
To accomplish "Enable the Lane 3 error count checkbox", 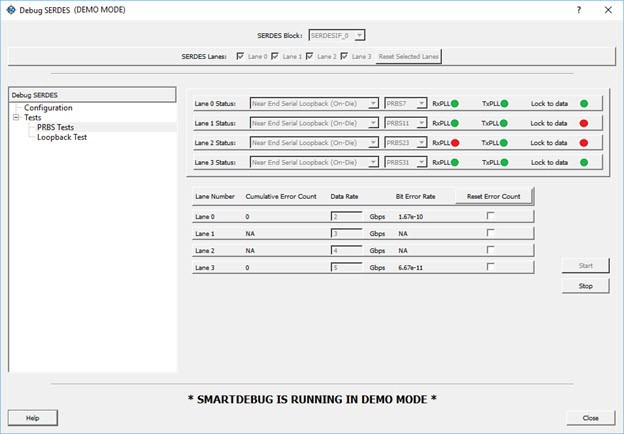I will pos(490,267).
